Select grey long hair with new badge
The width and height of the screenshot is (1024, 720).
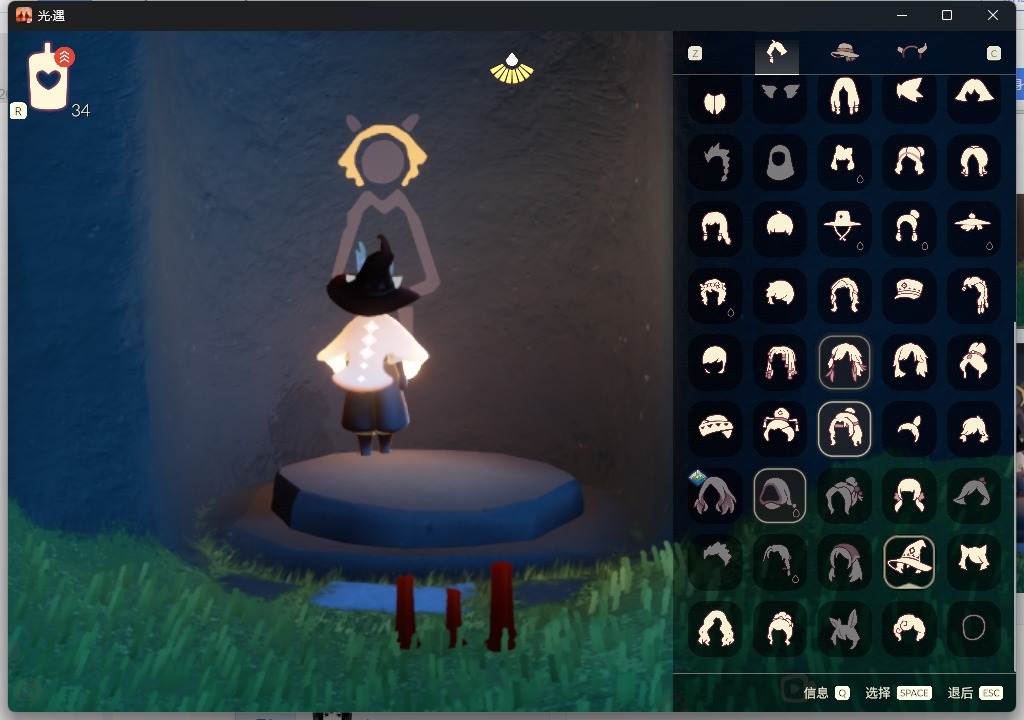point(715,495)
